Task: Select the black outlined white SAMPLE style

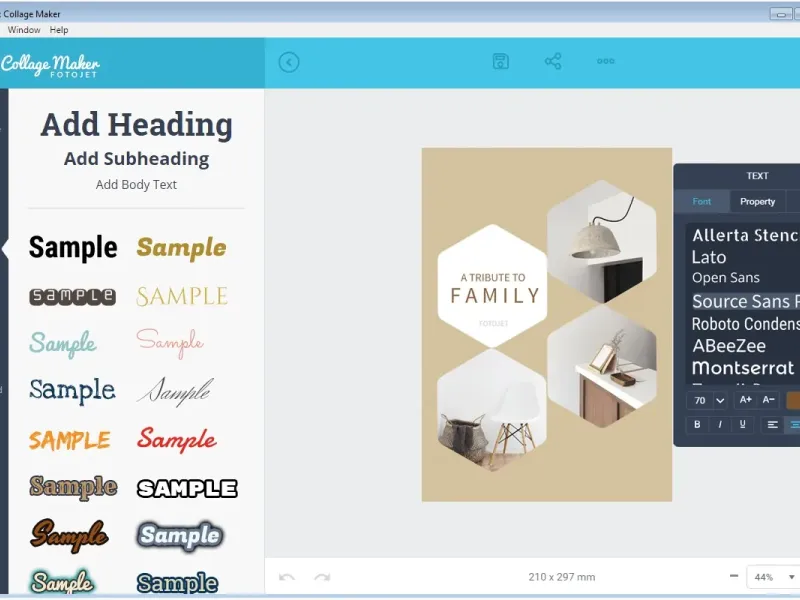Action: click(x=187, y=488)
